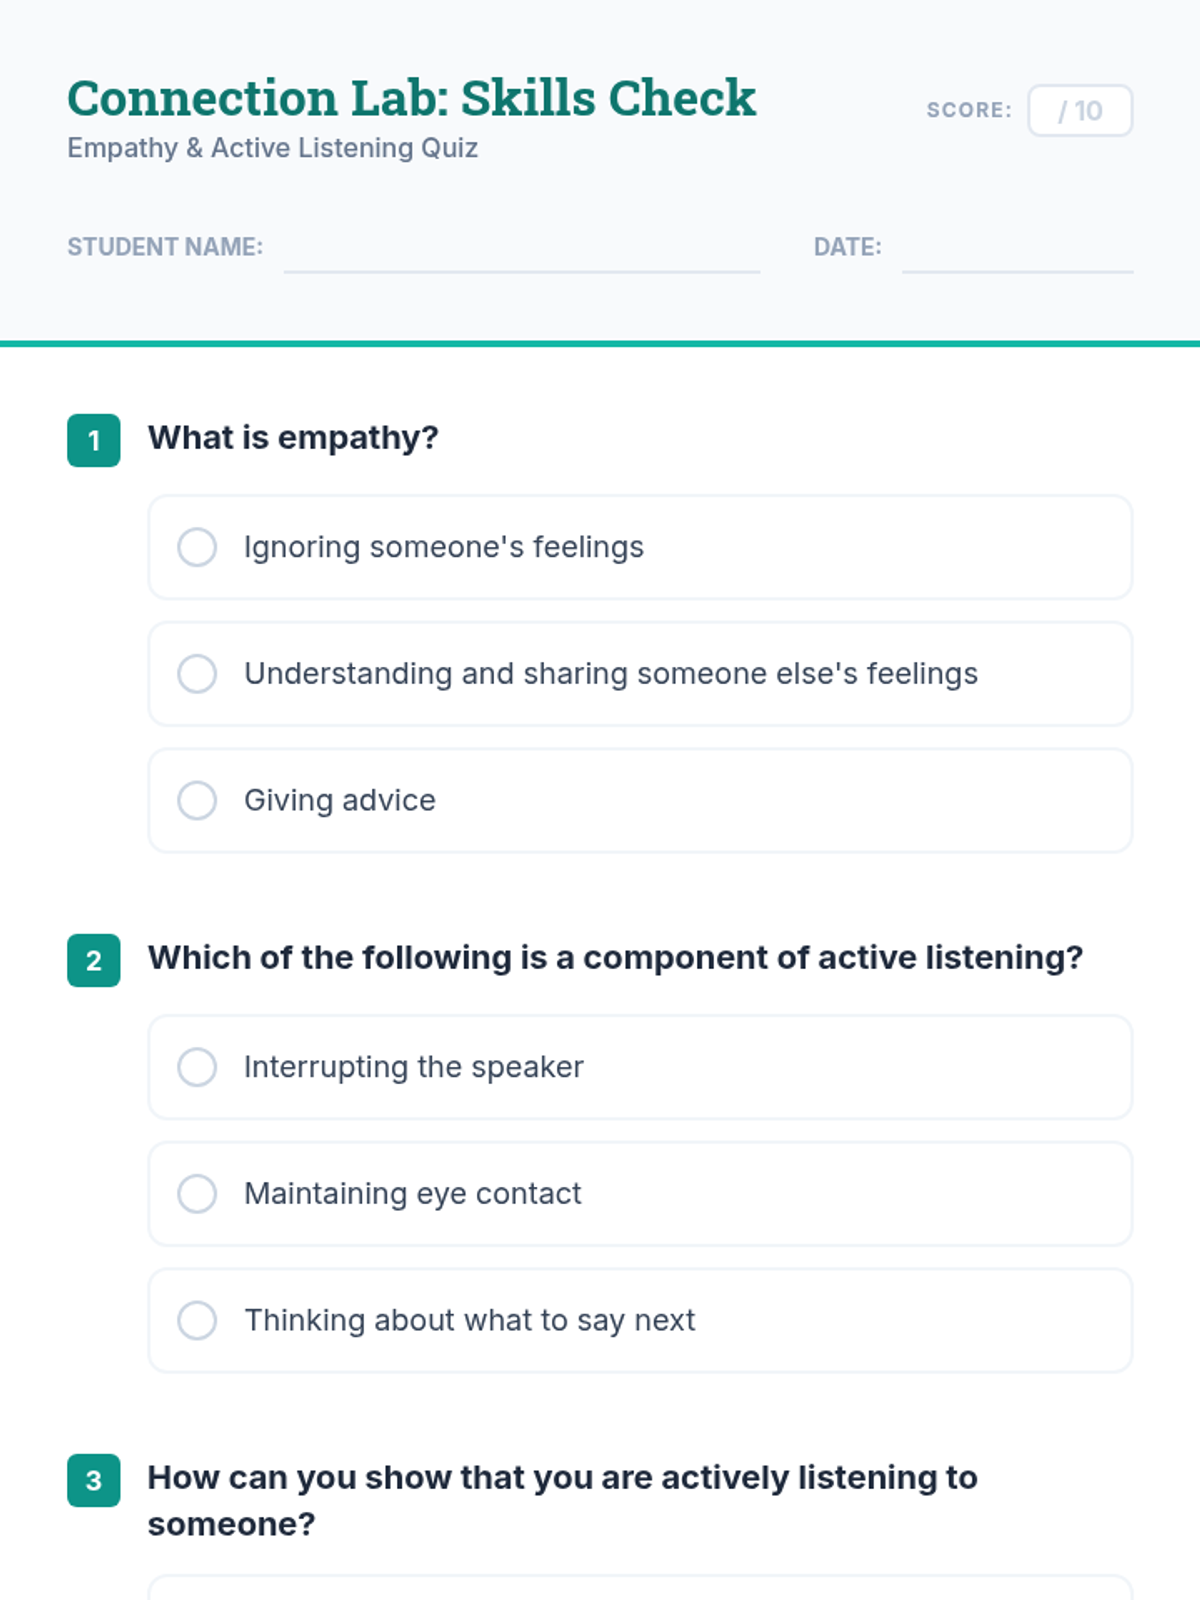Click the "Empathy & Active Listening Quiz" subtitle

[x=272, y=148]
